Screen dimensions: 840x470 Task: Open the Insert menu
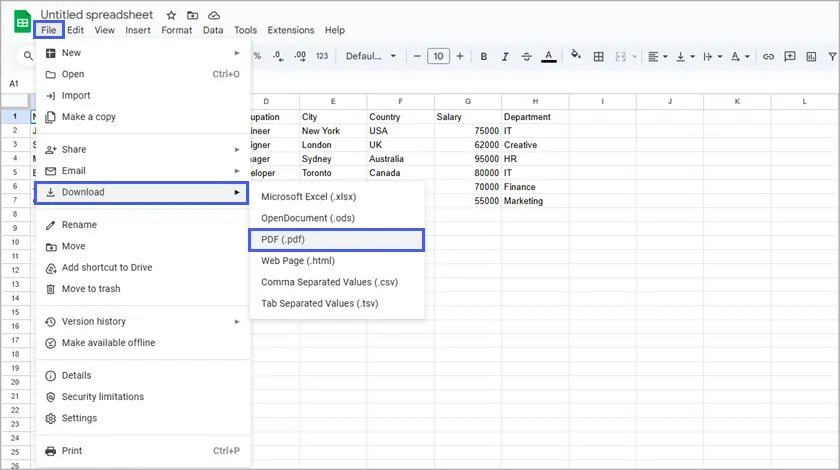[x=138, y=30]
